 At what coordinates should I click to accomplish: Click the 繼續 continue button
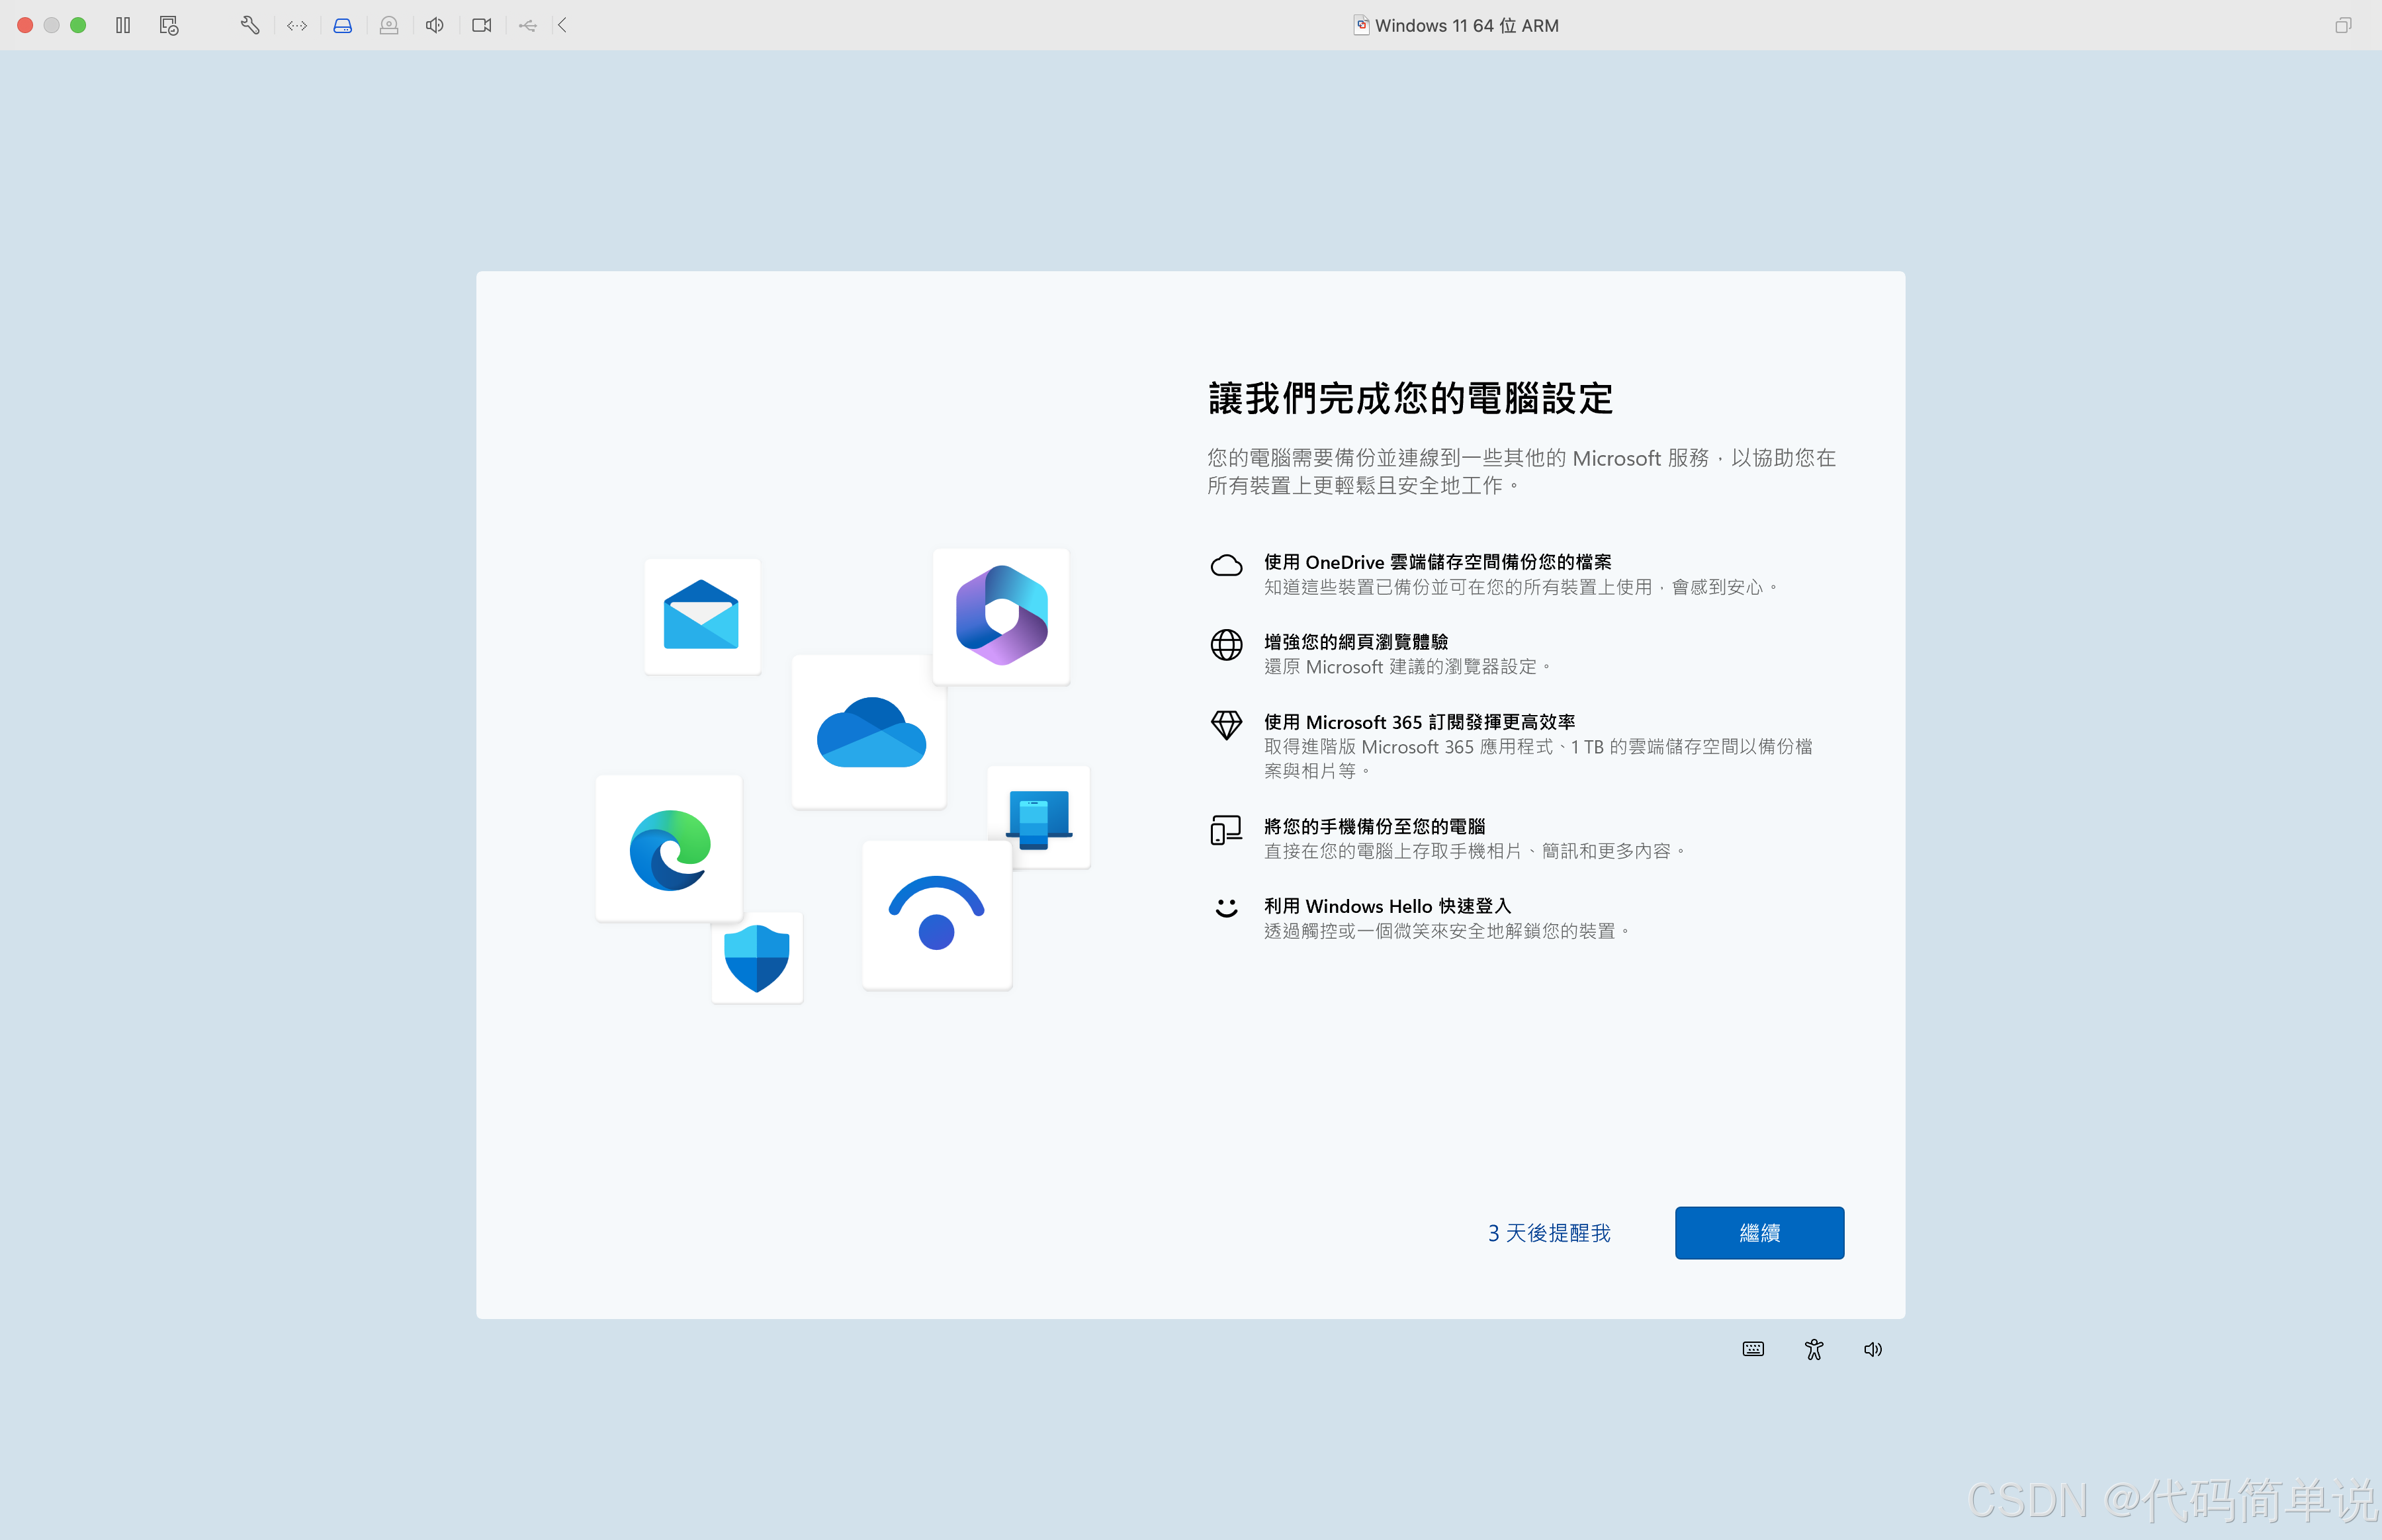1759,1232
